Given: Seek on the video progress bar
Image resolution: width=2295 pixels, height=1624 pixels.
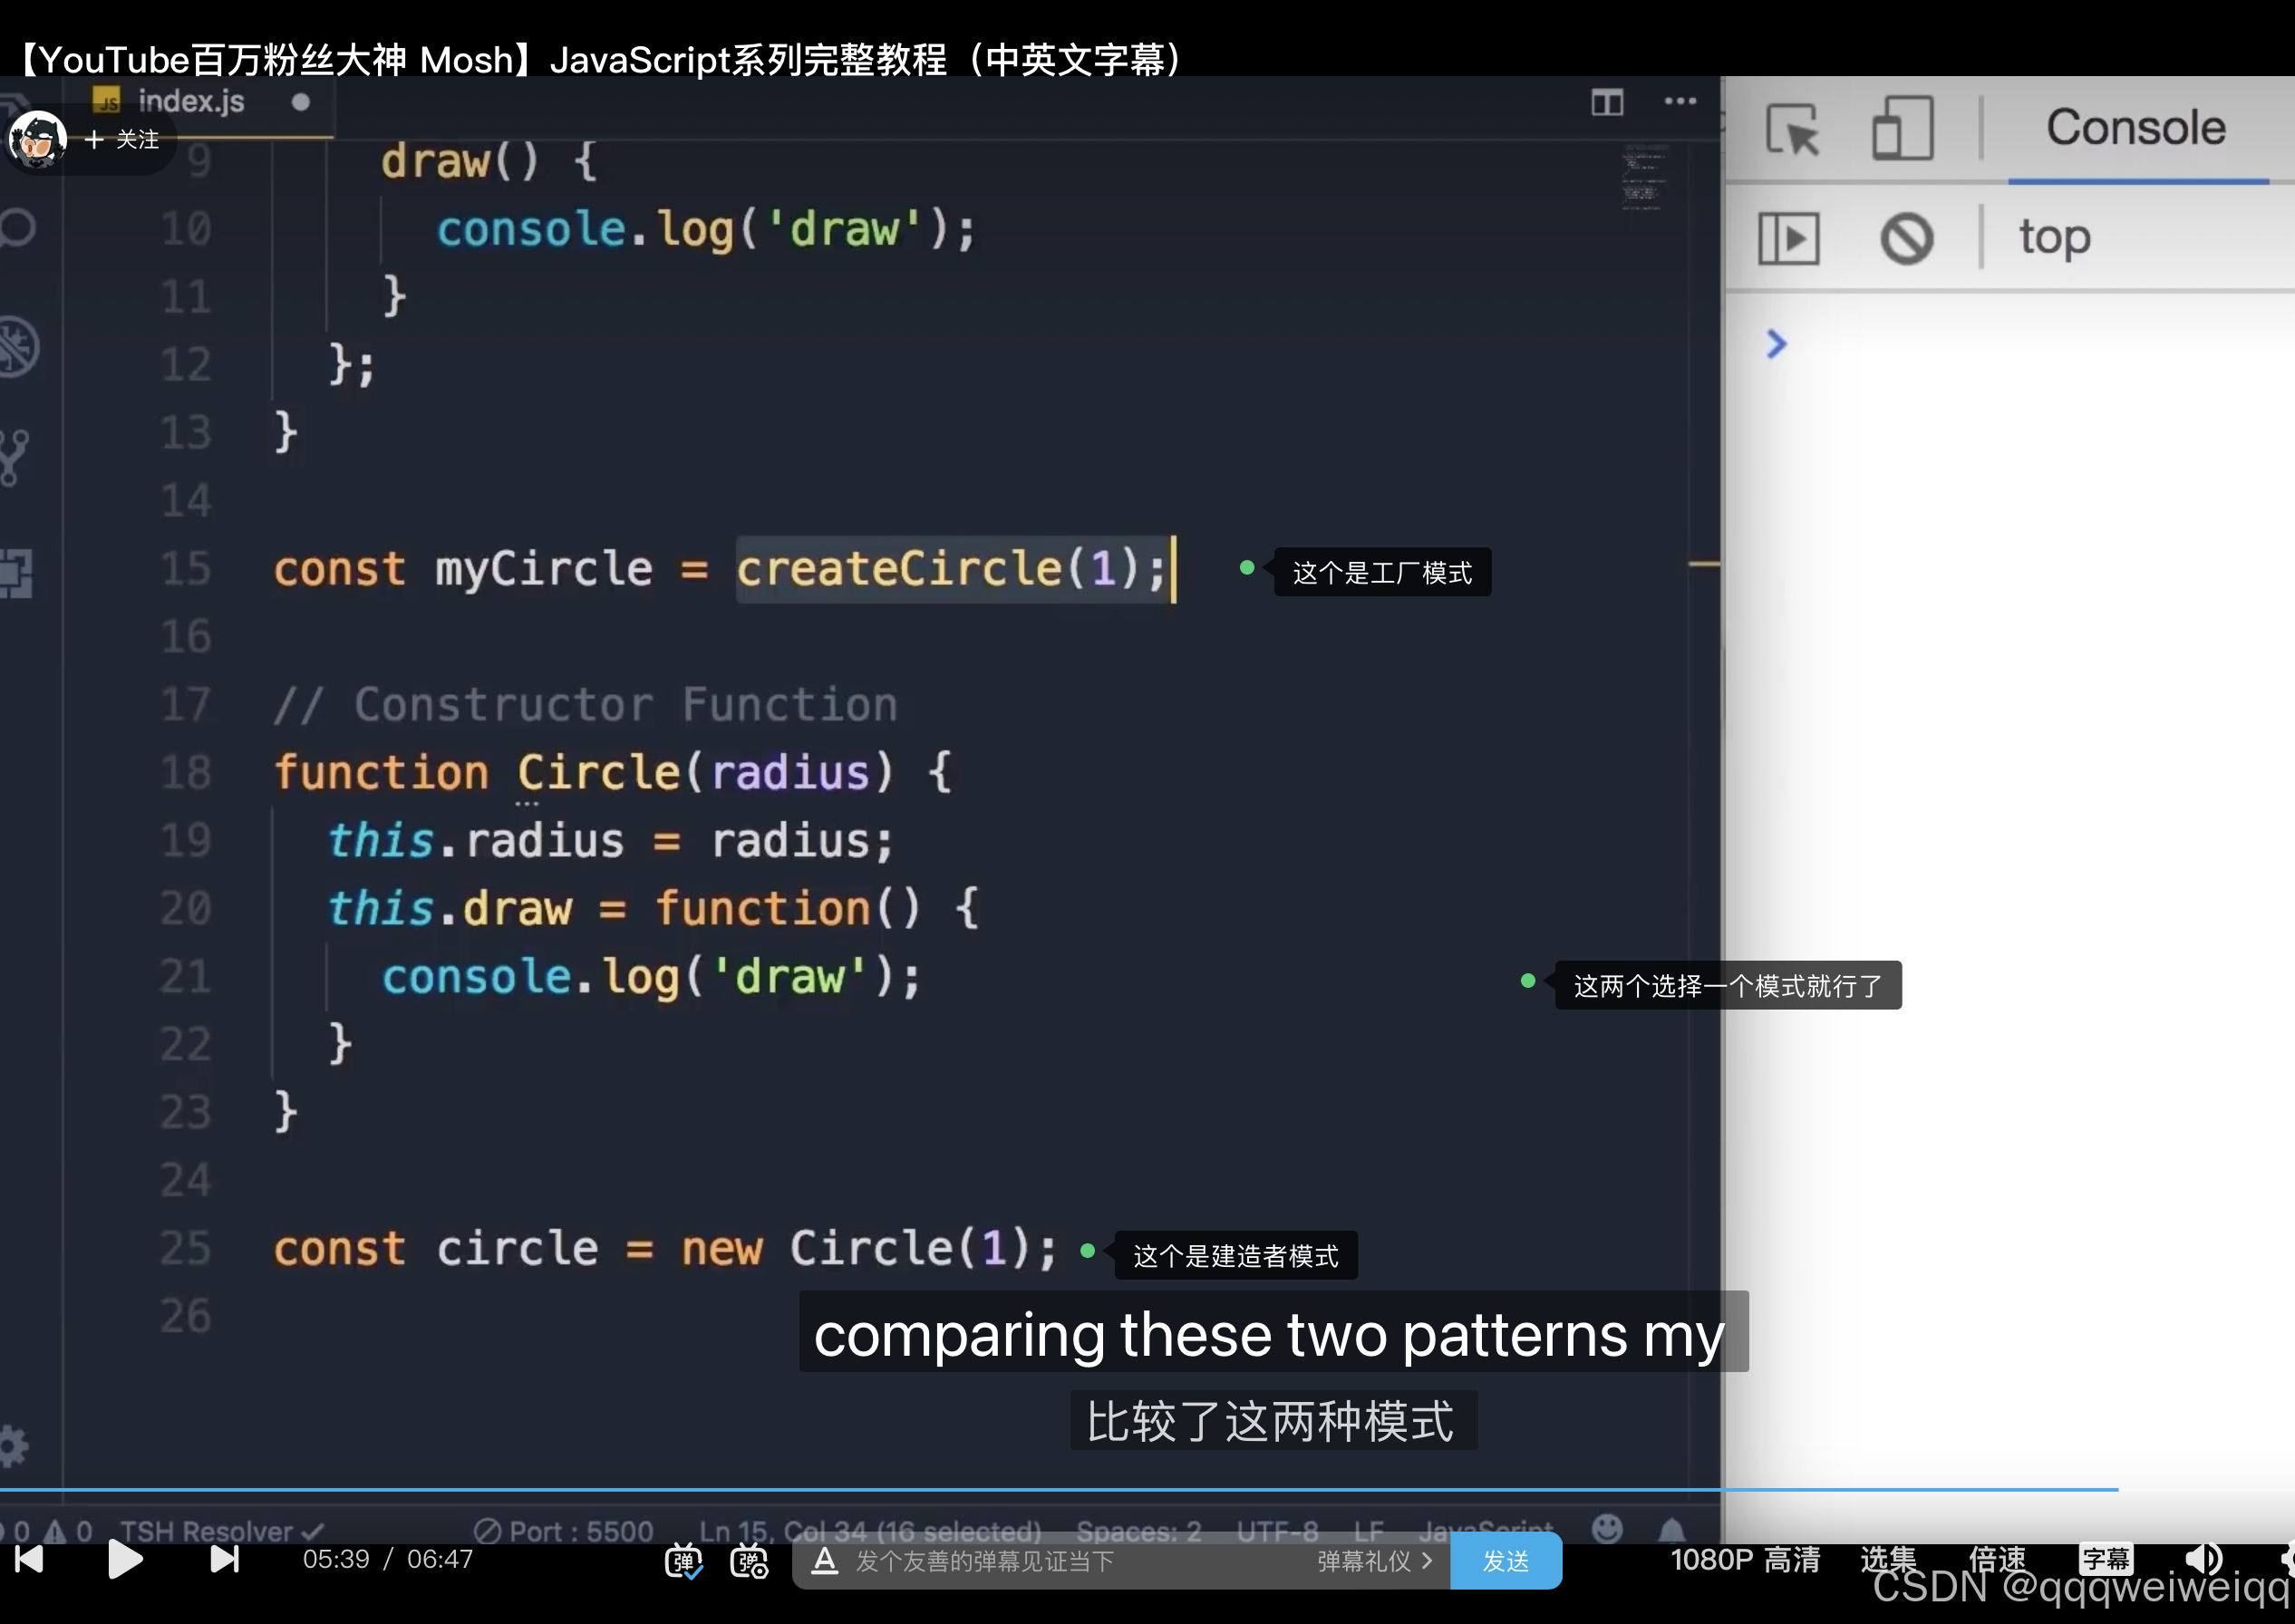Looking at the screenshot, I should (1147, 1490).
